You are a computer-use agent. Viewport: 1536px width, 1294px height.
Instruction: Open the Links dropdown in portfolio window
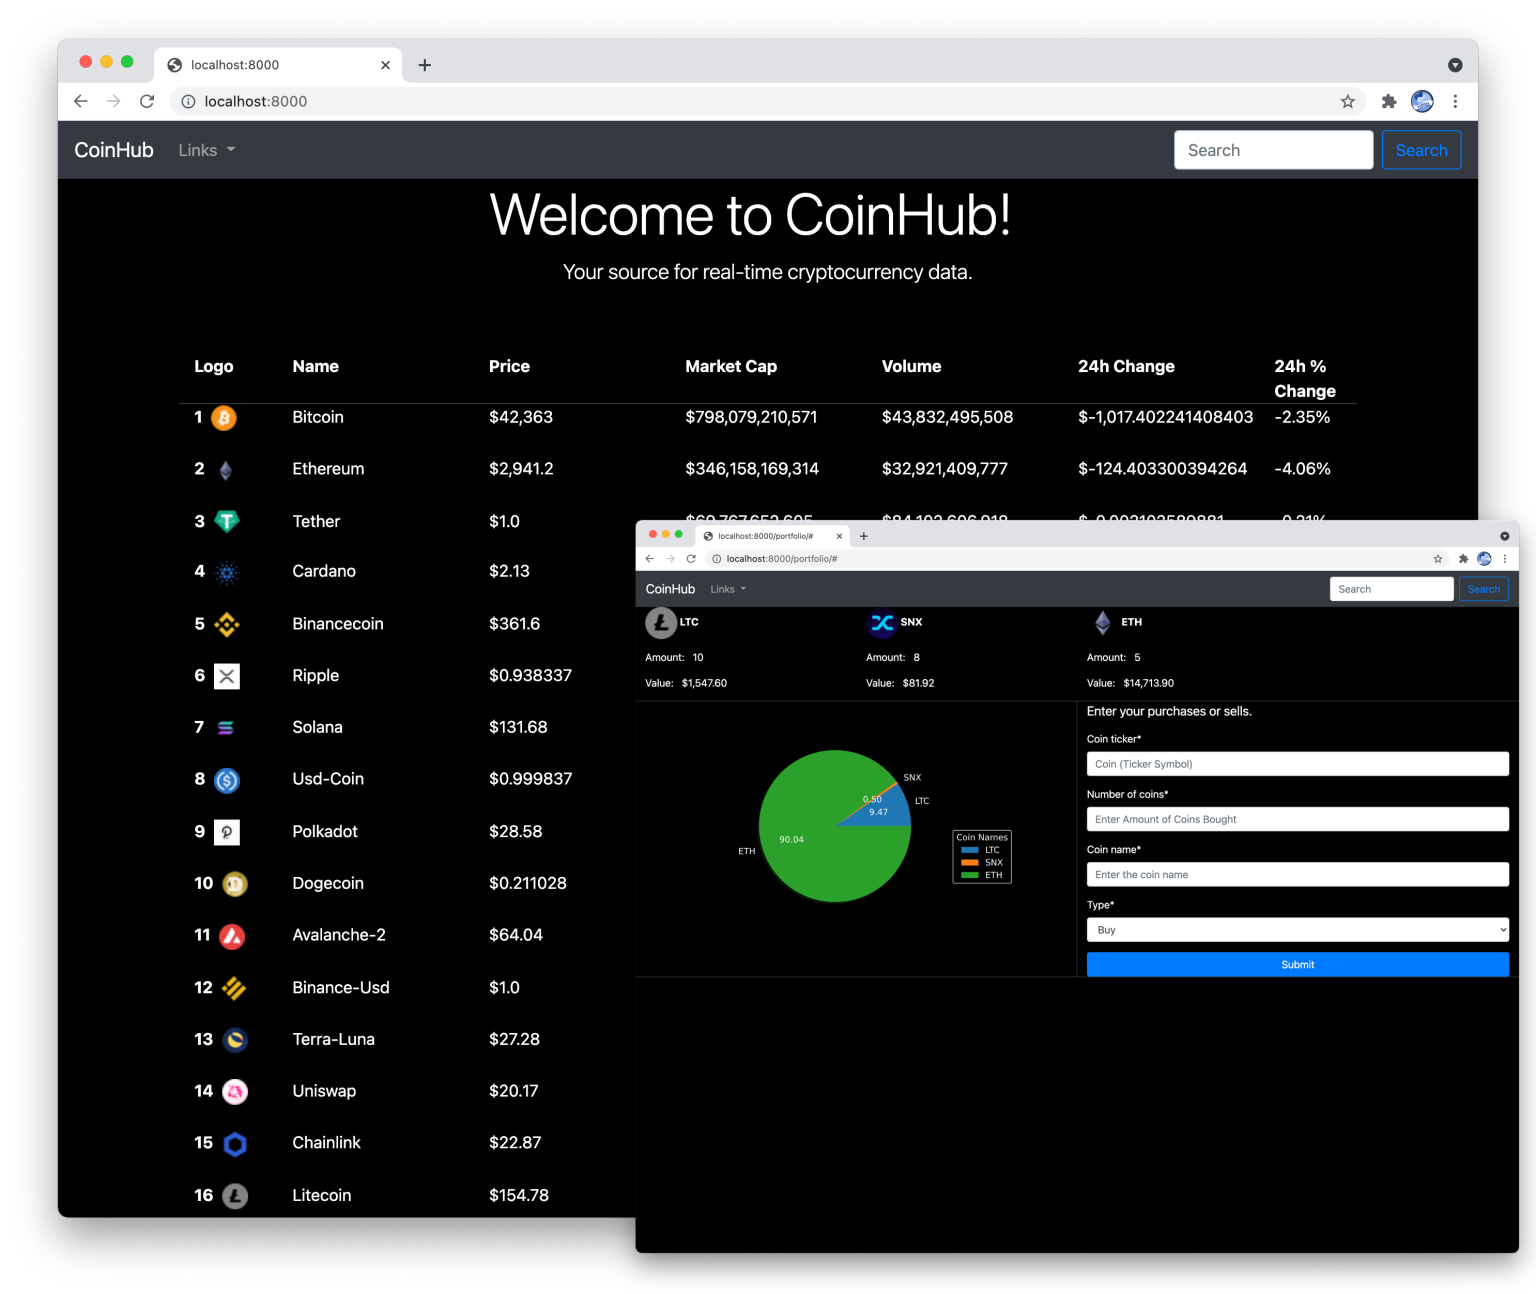pos(728,589)
